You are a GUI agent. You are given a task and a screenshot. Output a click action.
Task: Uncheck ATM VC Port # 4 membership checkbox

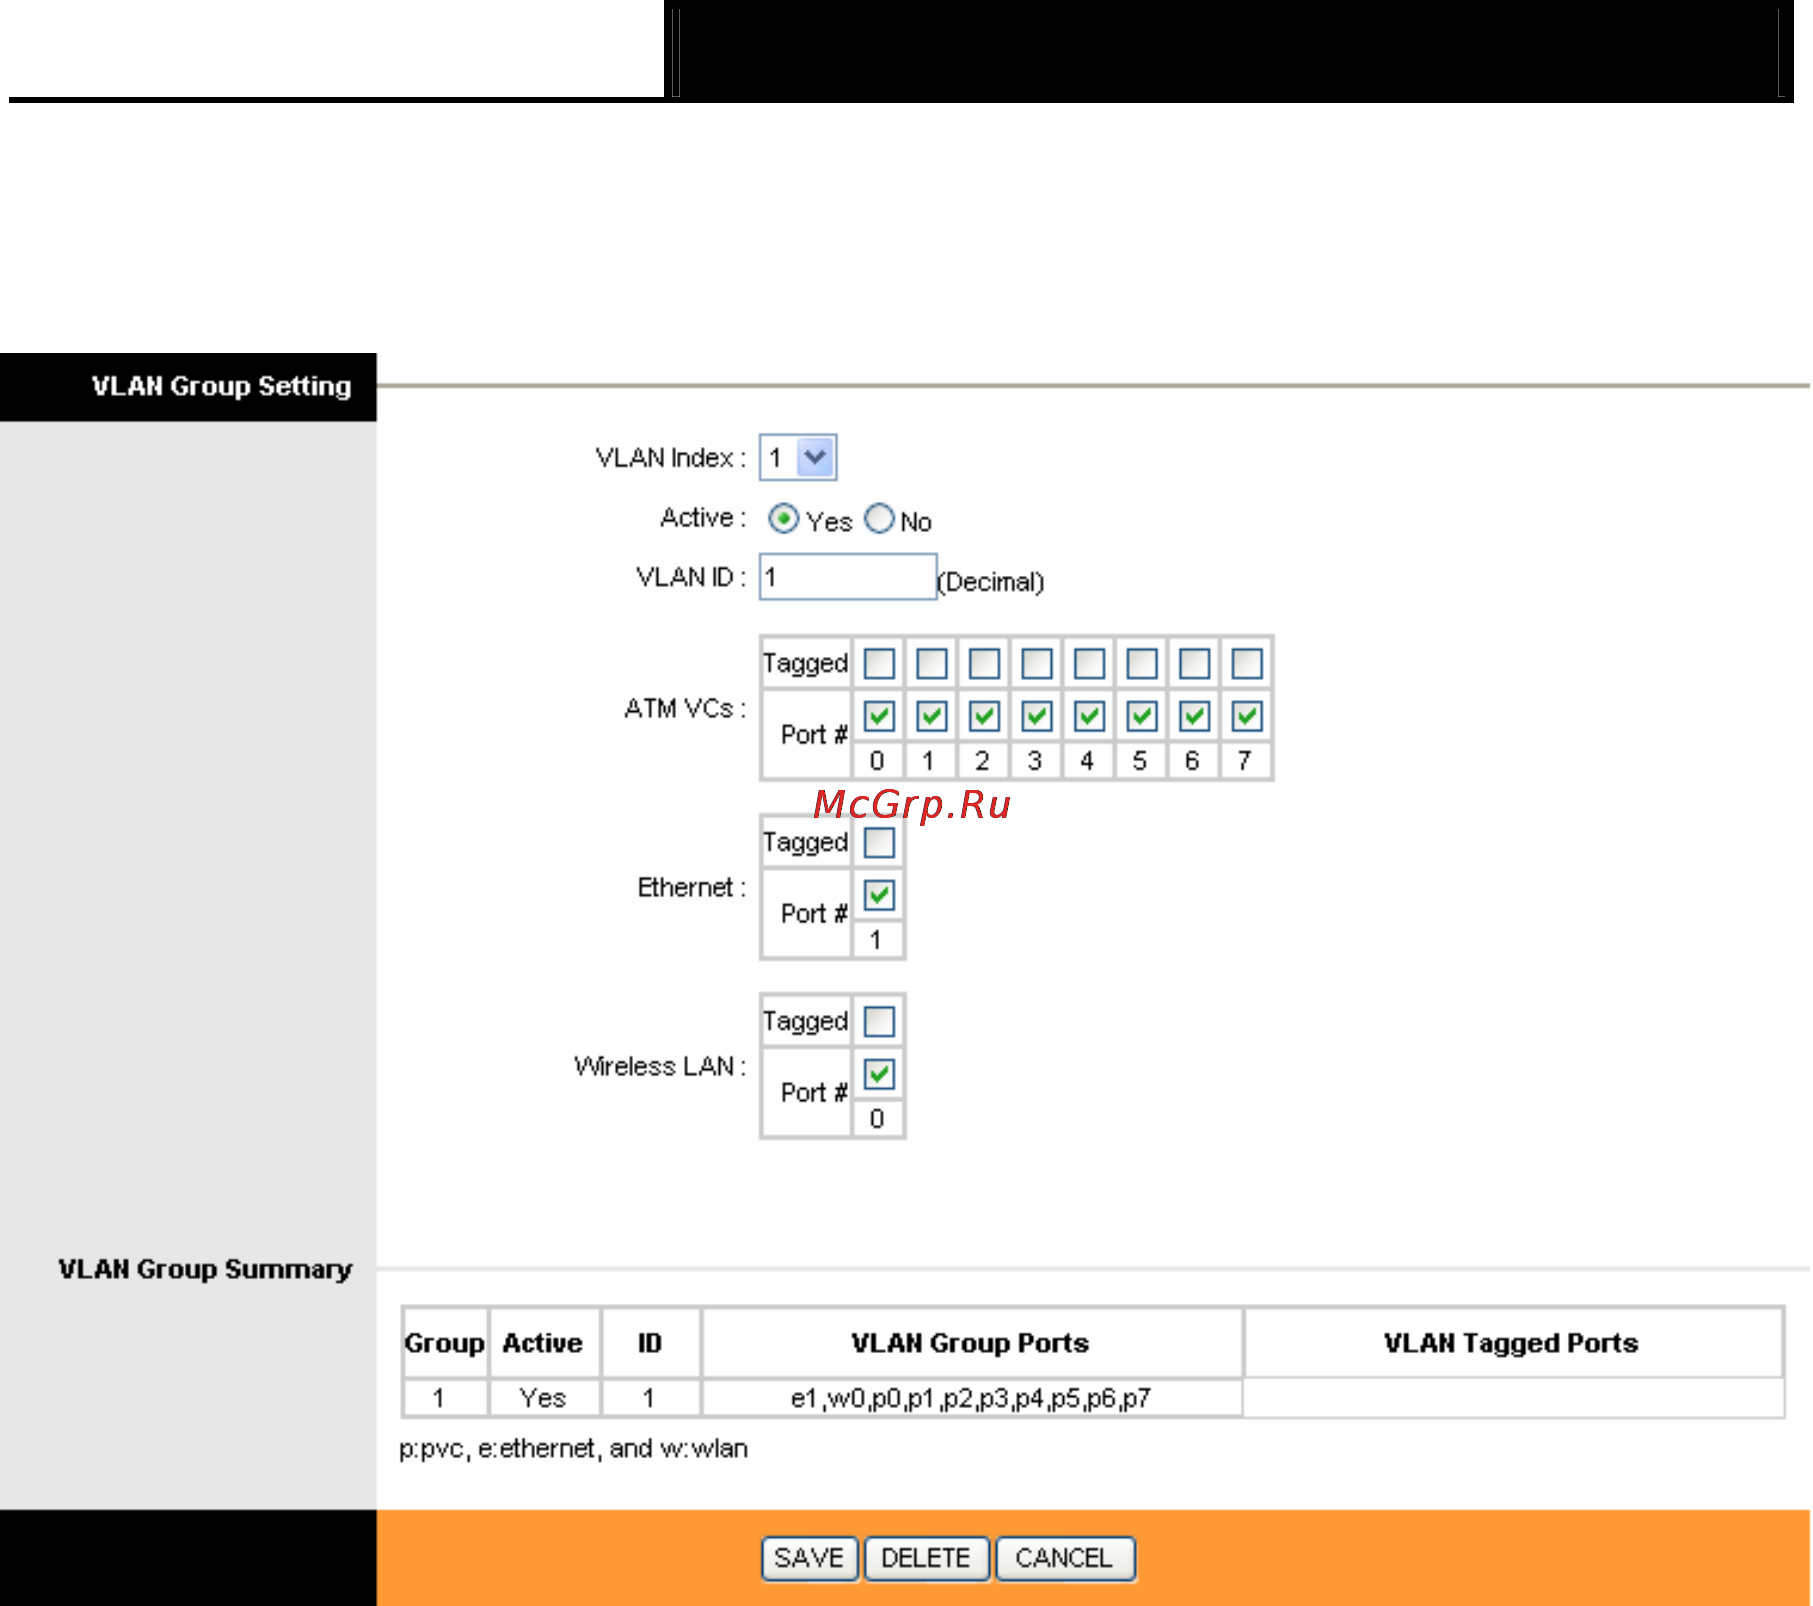pos(1089,716)
